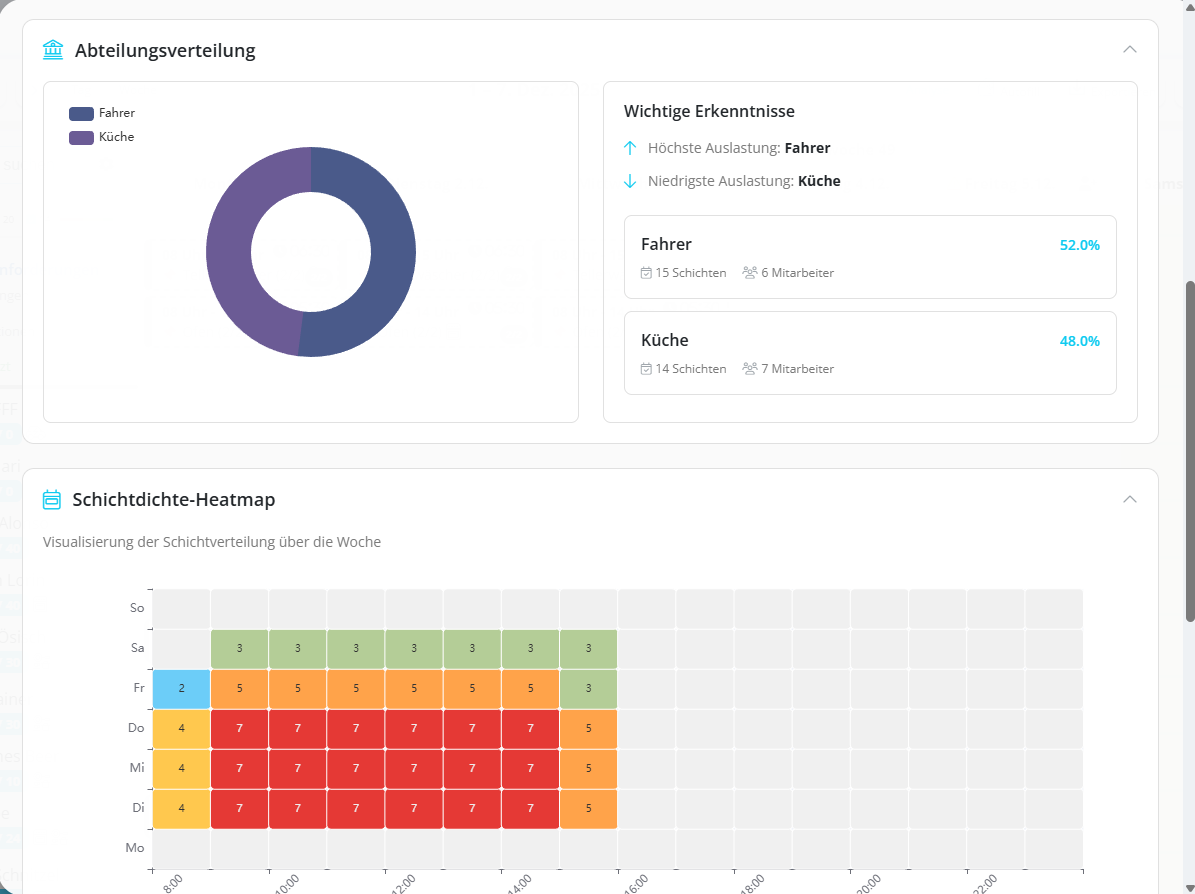
Task: Click the calendar icon next to 15 Schichten
Action: (x=646, y=273)
